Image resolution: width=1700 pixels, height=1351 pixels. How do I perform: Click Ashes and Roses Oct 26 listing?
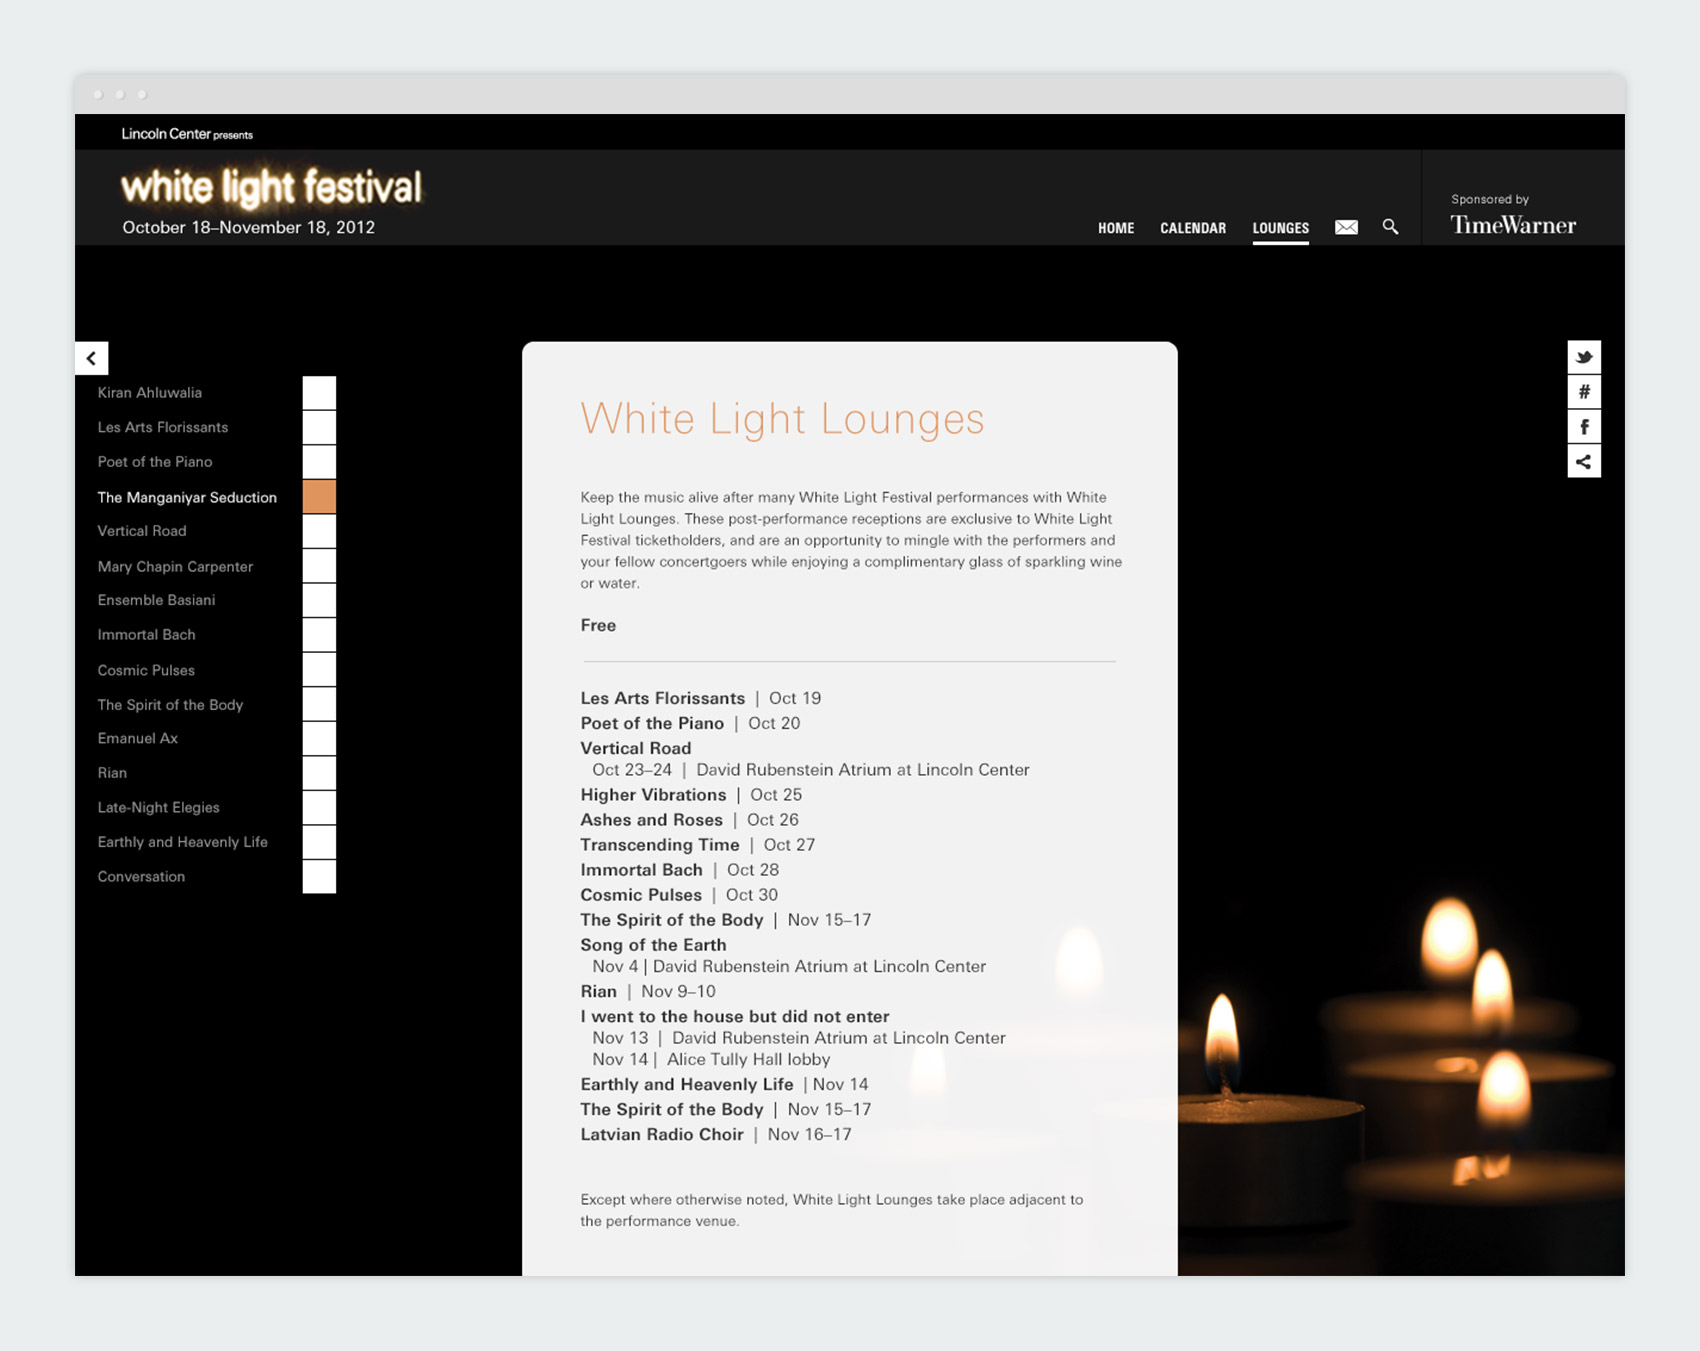click(x=689, y=820)
